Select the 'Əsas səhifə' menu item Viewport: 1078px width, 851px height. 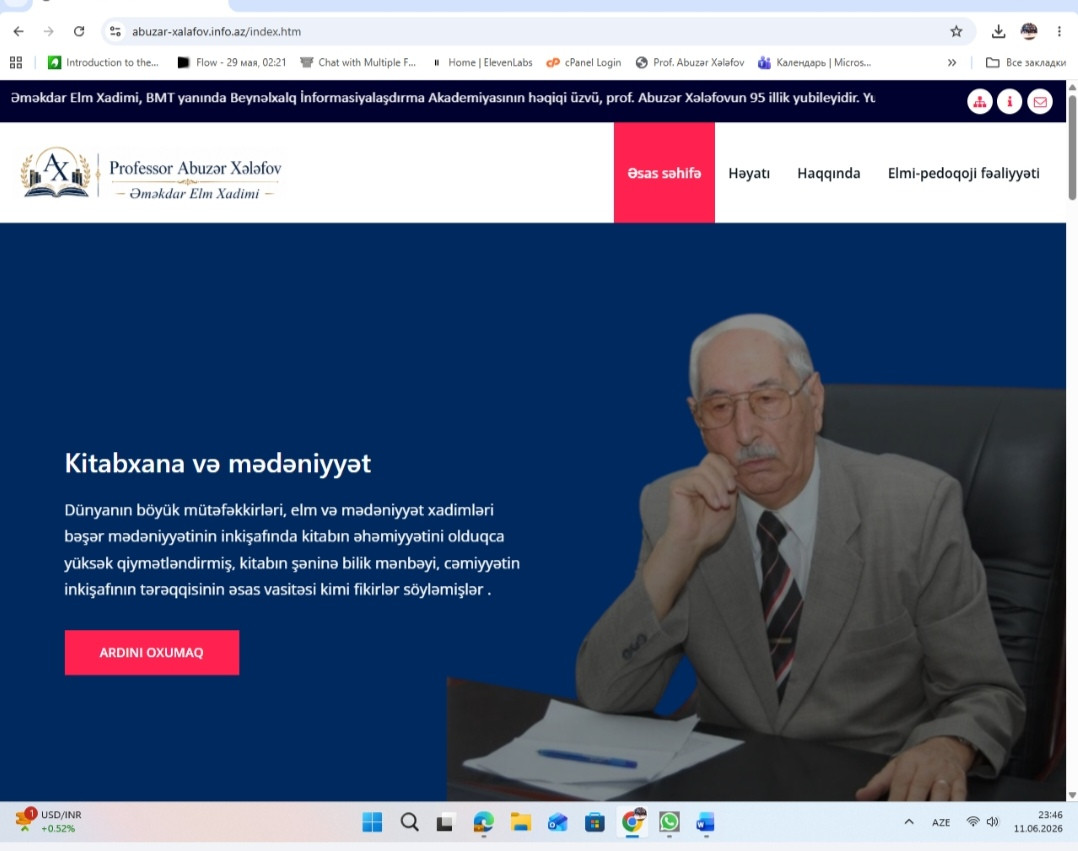tap(664, 173)
